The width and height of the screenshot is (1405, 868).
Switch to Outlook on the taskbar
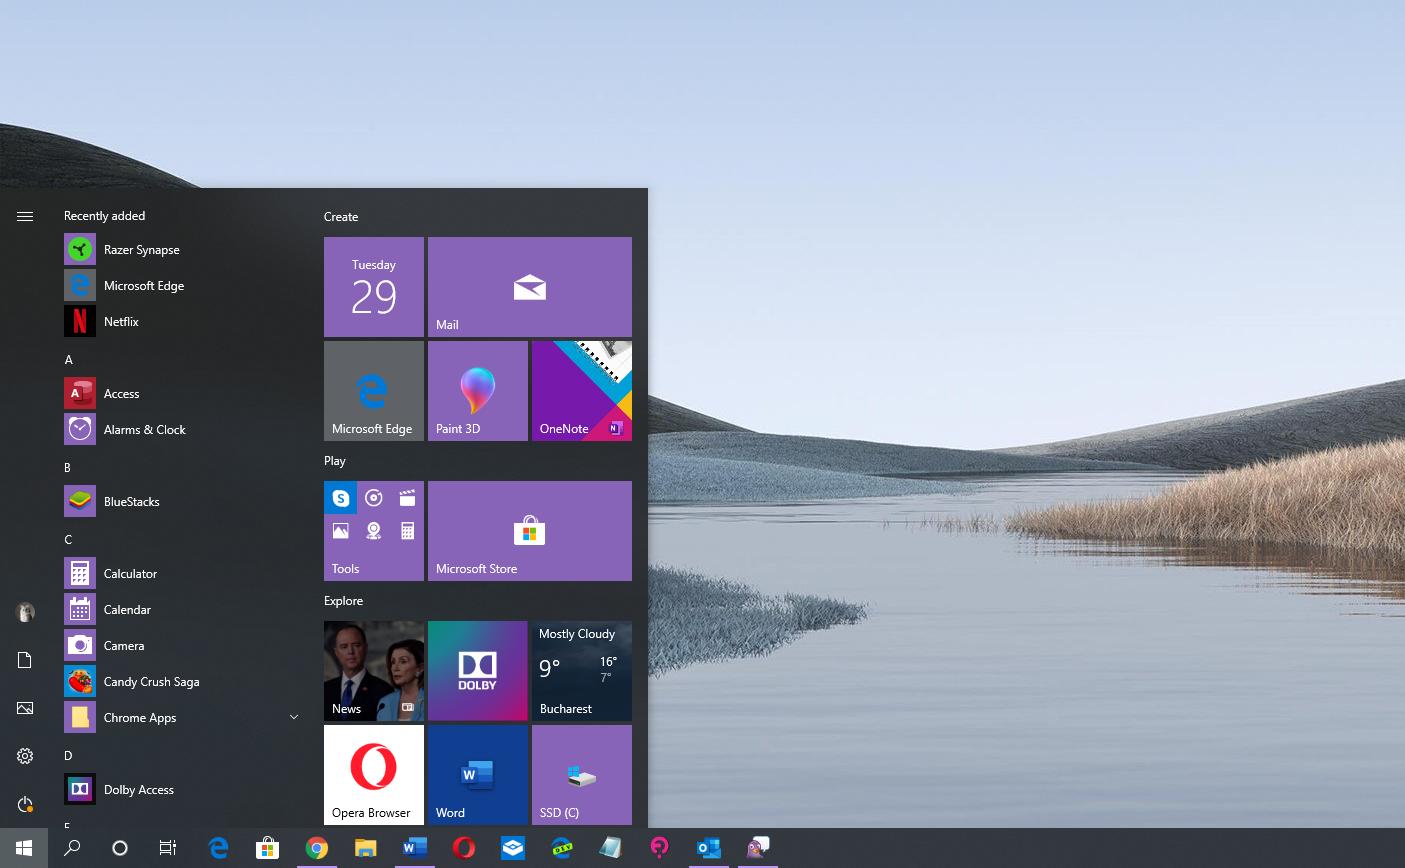[708, 848]
